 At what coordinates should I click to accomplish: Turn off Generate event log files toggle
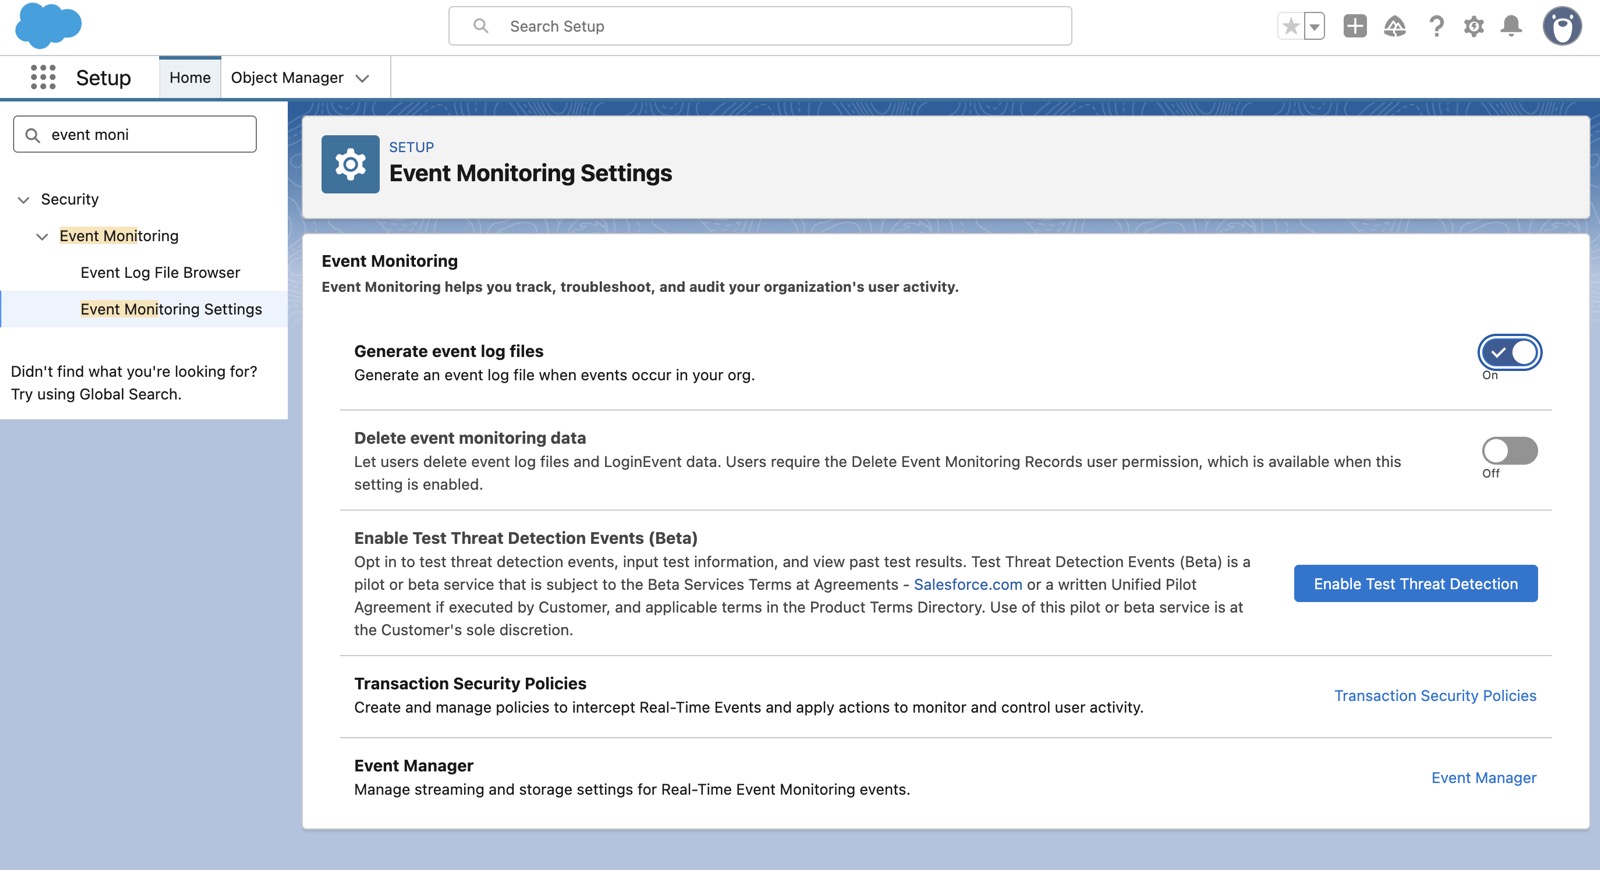[1510, 352]
